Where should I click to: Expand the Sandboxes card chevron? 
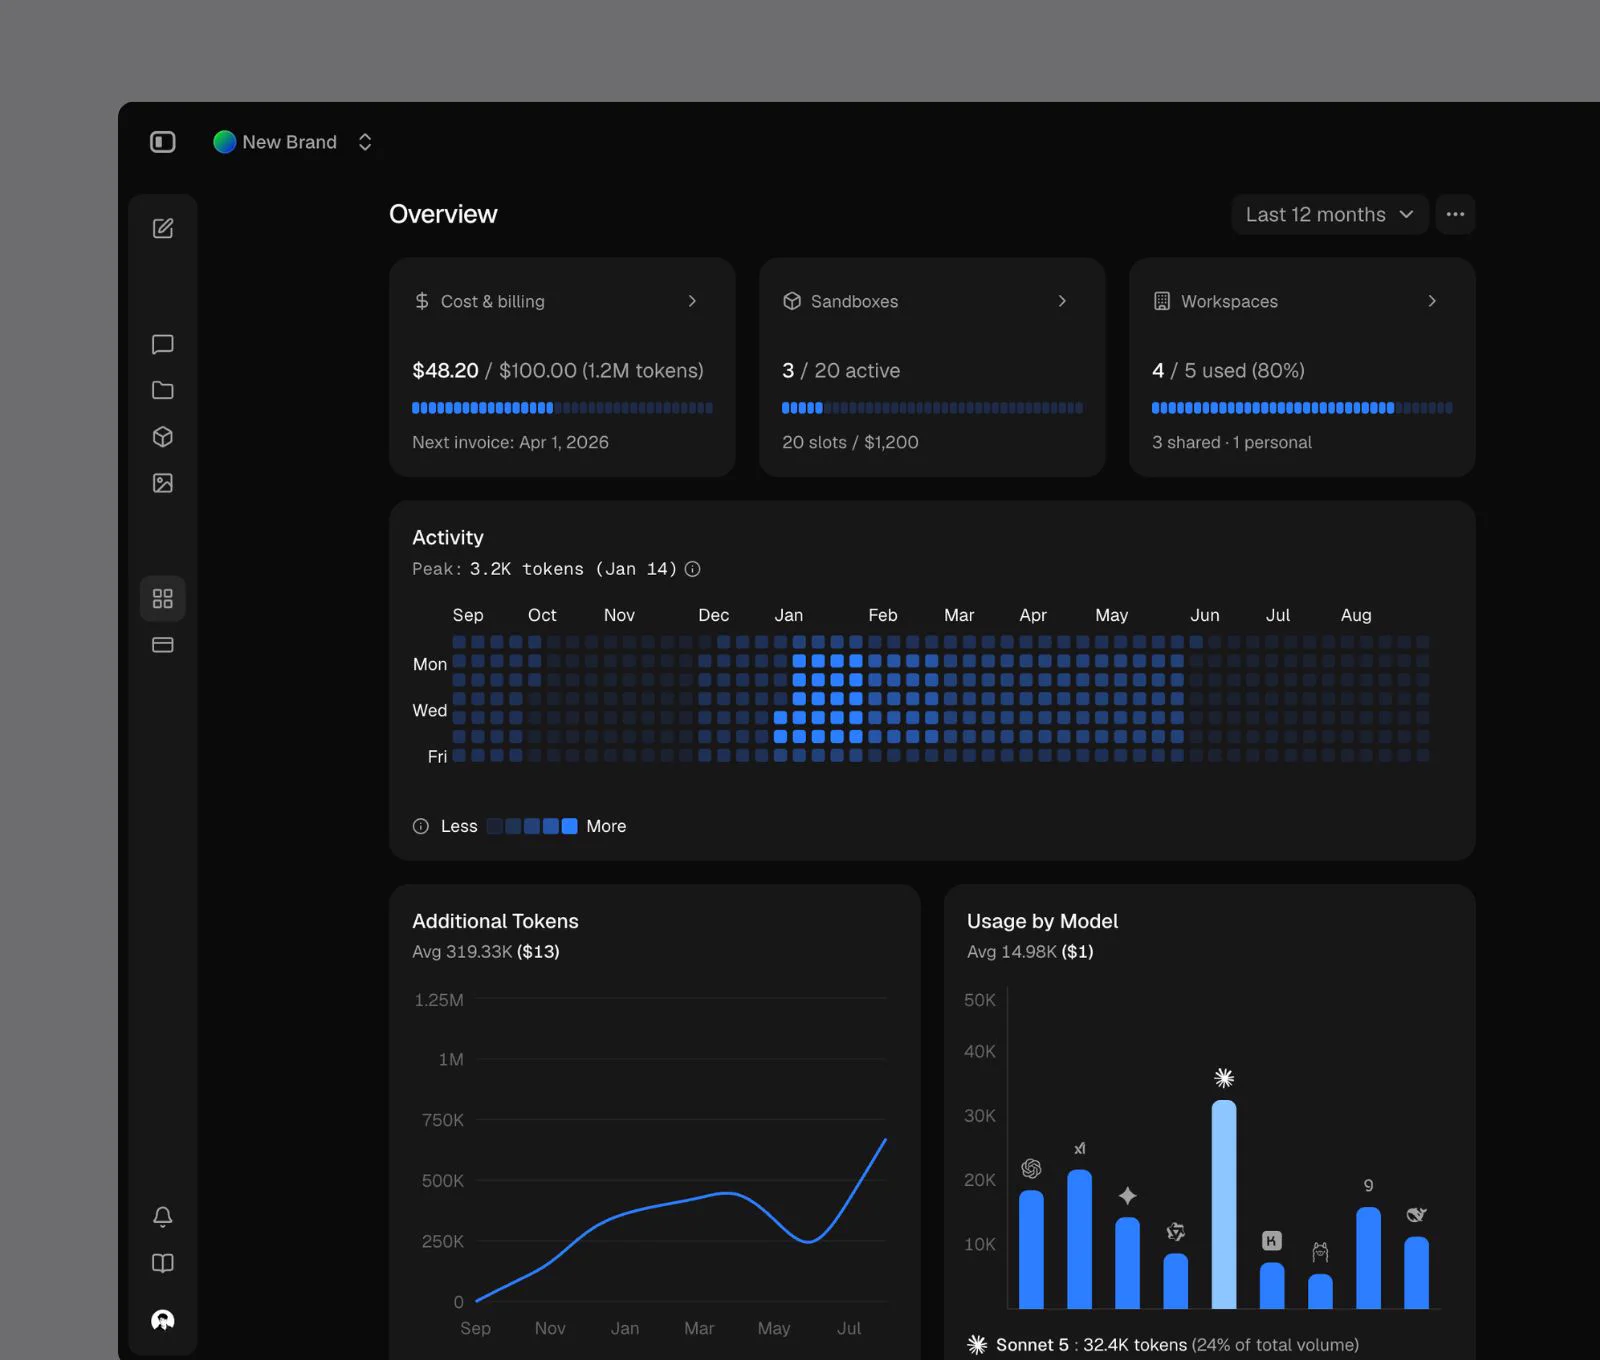pyautogui.click(x=1062, y=301)
